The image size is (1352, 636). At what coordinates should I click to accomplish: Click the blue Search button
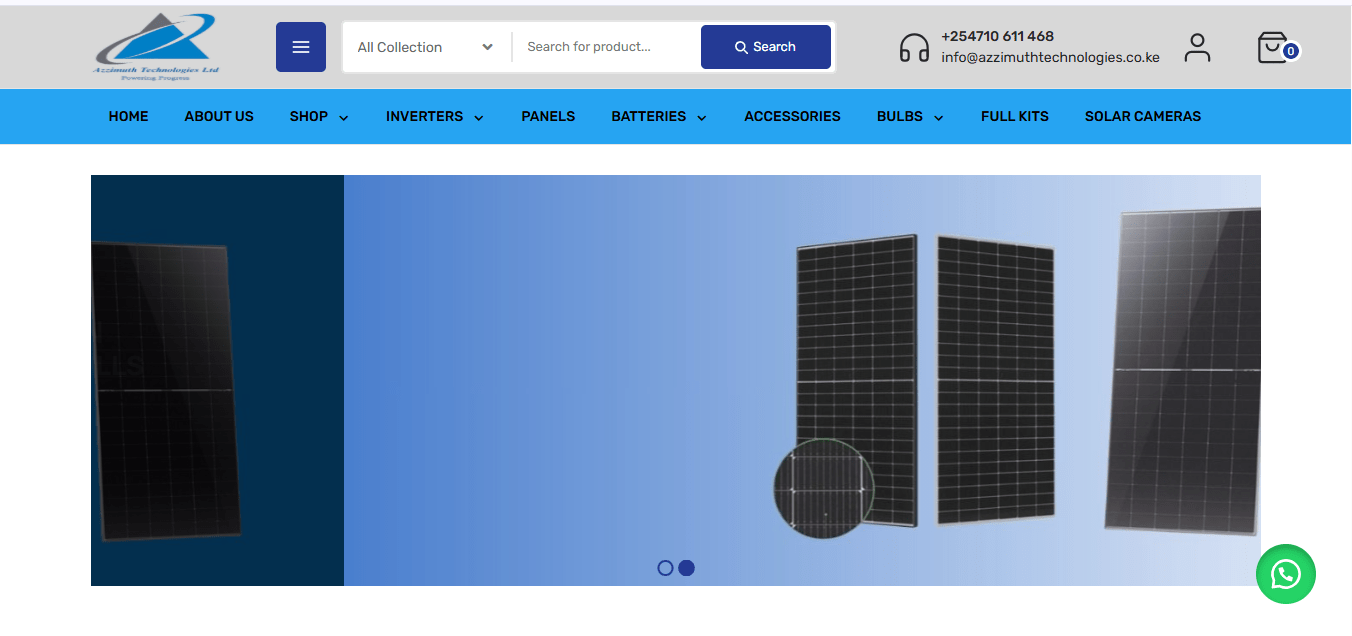click(x=766, y=47)
